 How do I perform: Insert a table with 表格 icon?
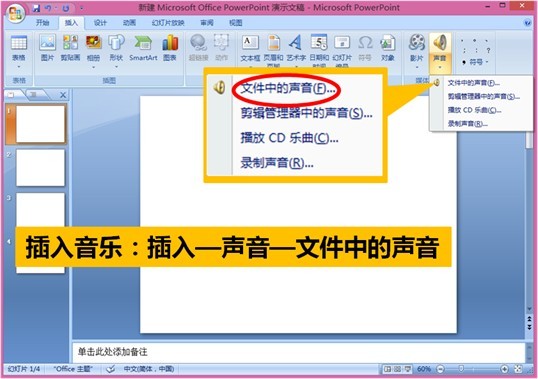19,50
